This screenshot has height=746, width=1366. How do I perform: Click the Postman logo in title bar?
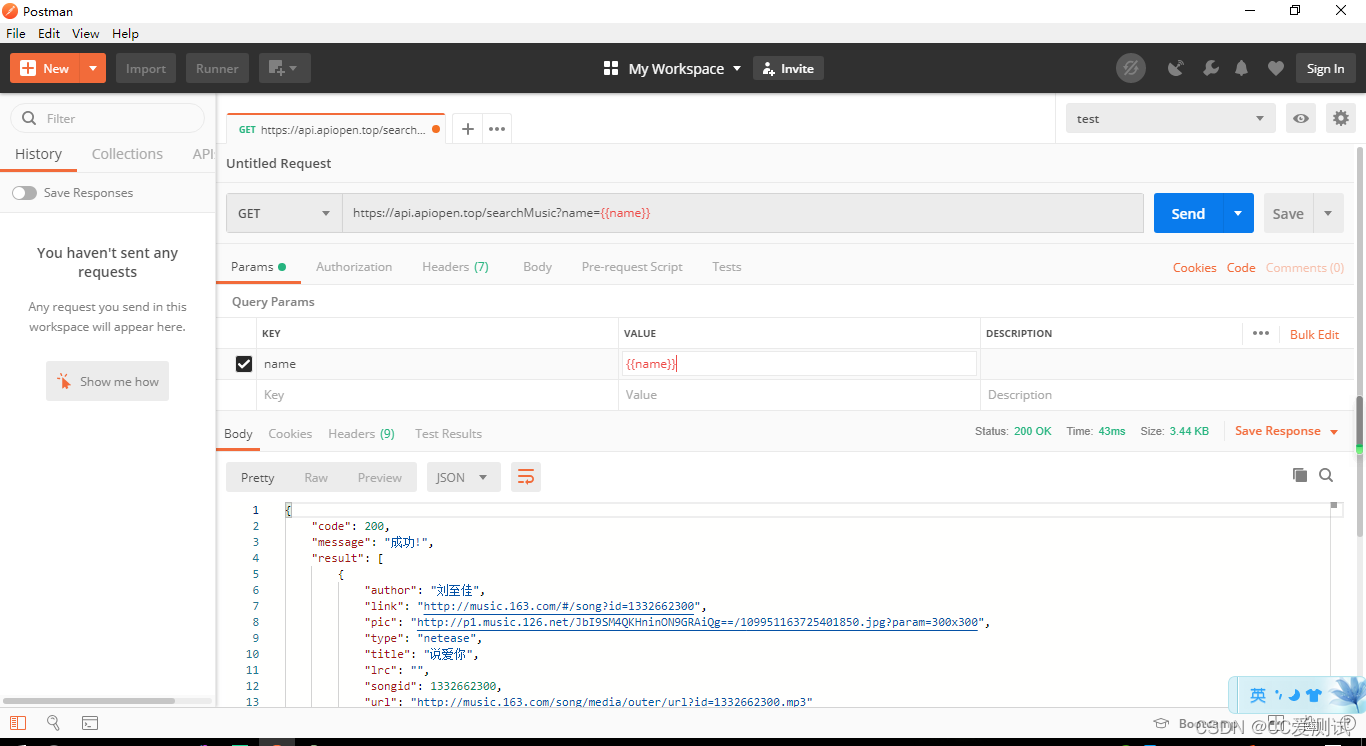10,11
